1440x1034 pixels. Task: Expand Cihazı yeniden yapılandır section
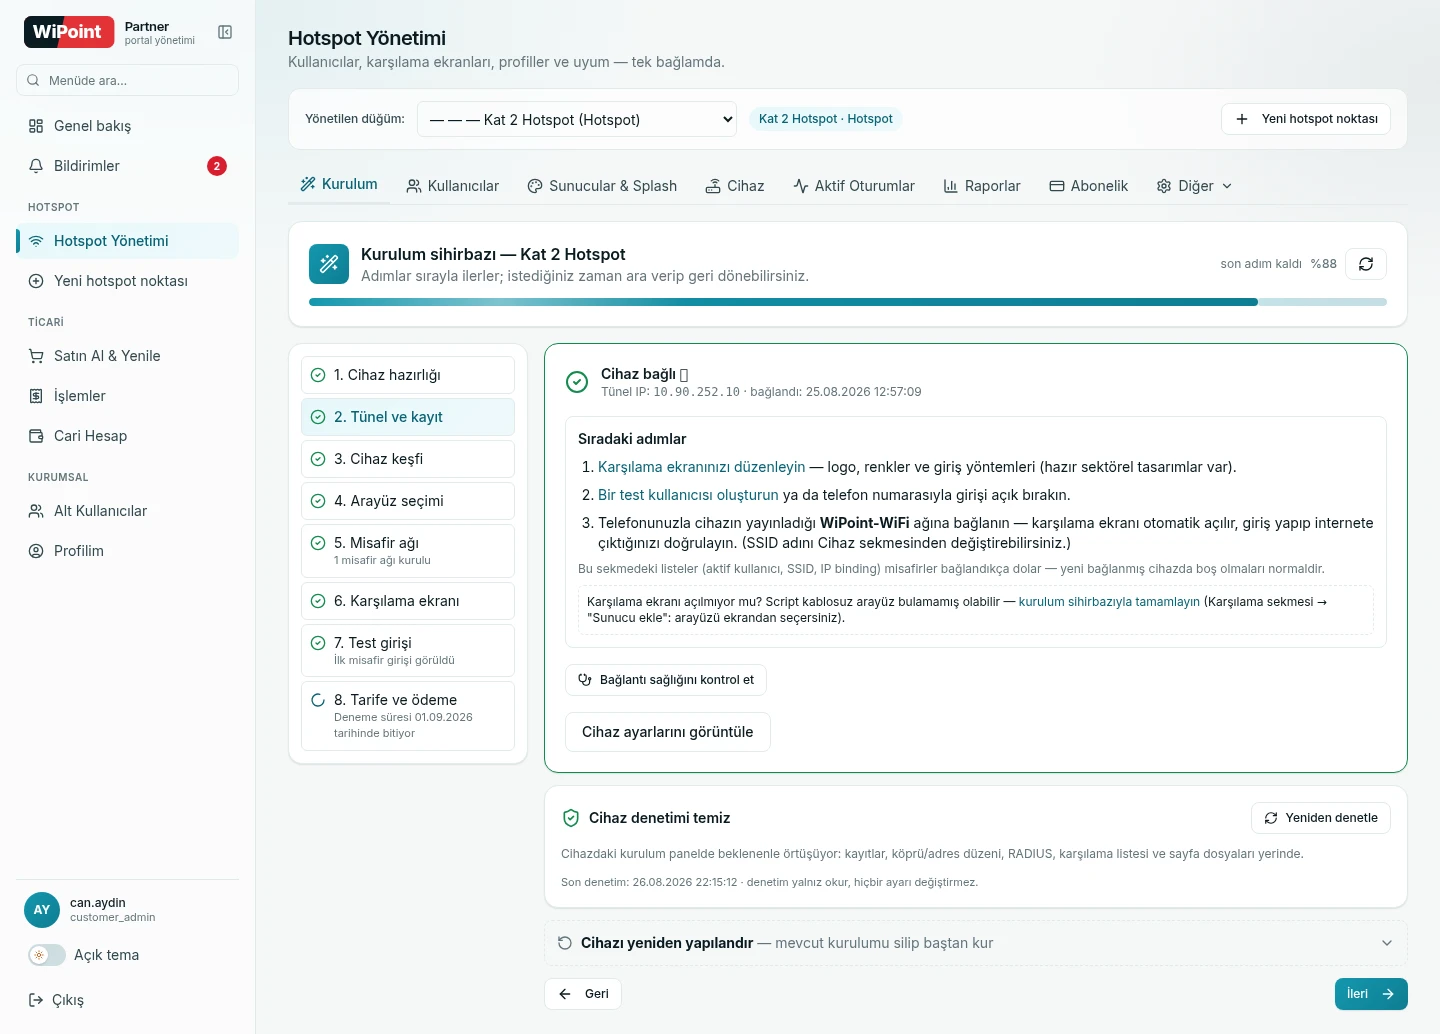tap(976, 943)
